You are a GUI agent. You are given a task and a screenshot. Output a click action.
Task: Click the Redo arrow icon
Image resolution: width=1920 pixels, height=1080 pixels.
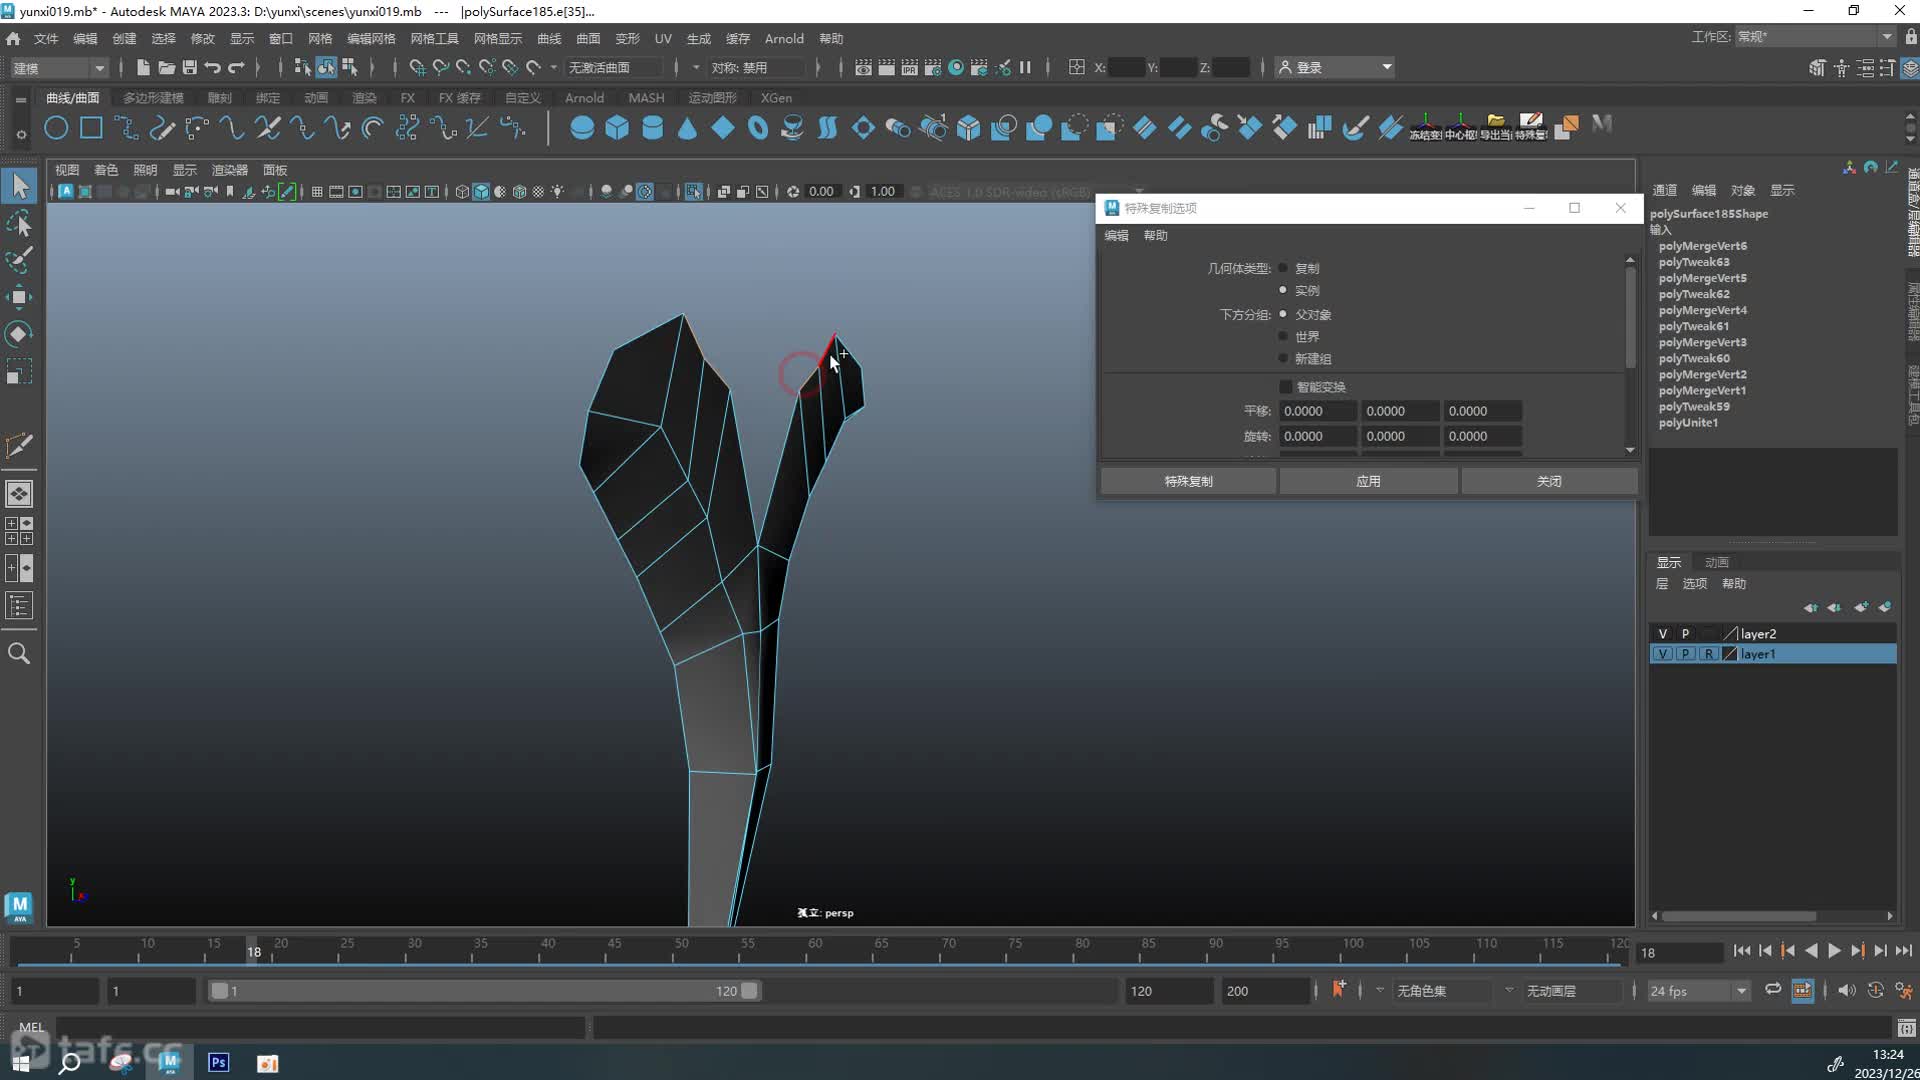236,67
